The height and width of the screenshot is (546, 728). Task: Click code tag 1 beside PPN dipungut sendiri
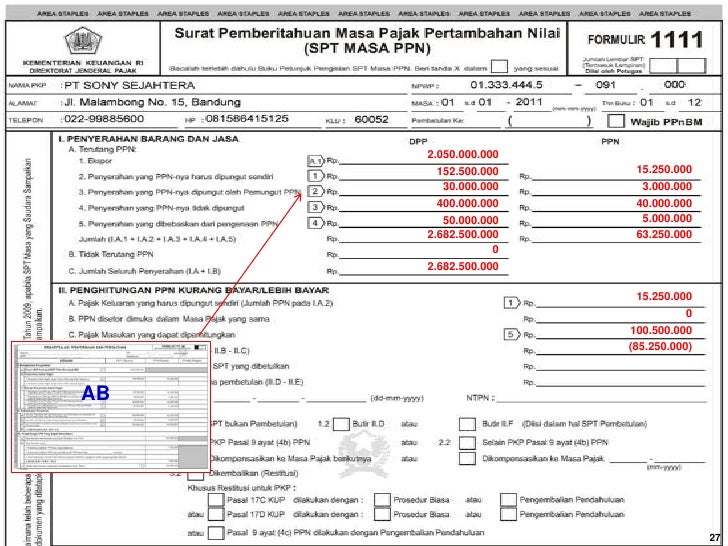pyautogui.click(x=316, y=176)
